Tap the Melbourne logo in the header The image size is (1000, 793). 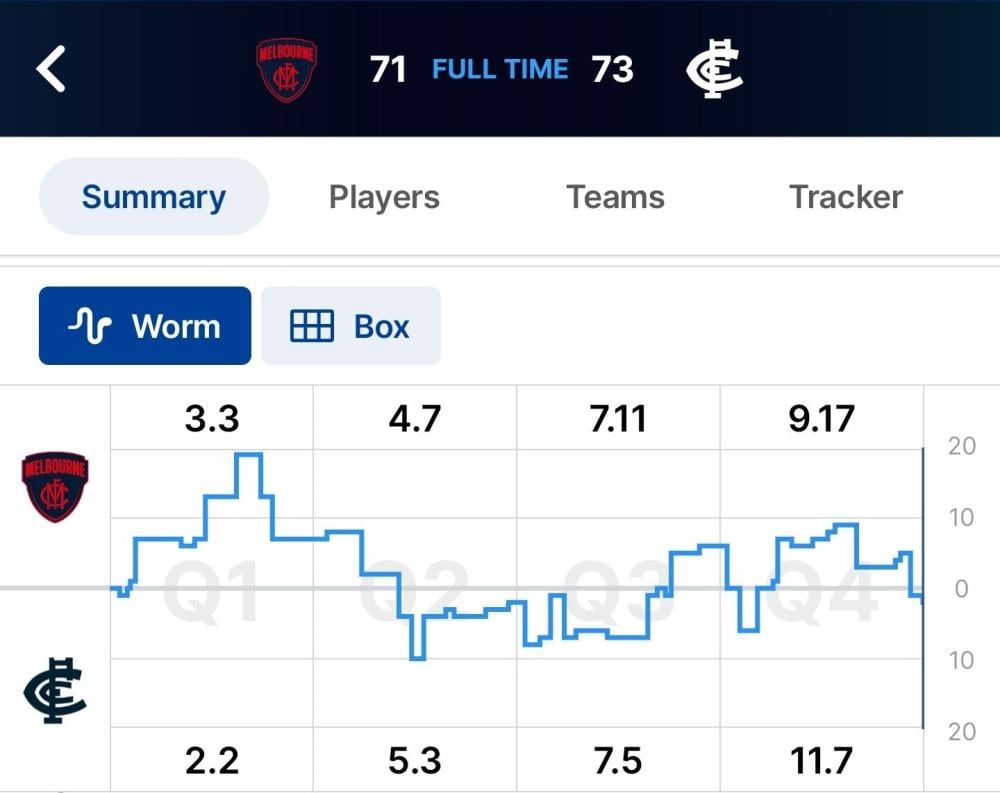[x=286, y=70]
